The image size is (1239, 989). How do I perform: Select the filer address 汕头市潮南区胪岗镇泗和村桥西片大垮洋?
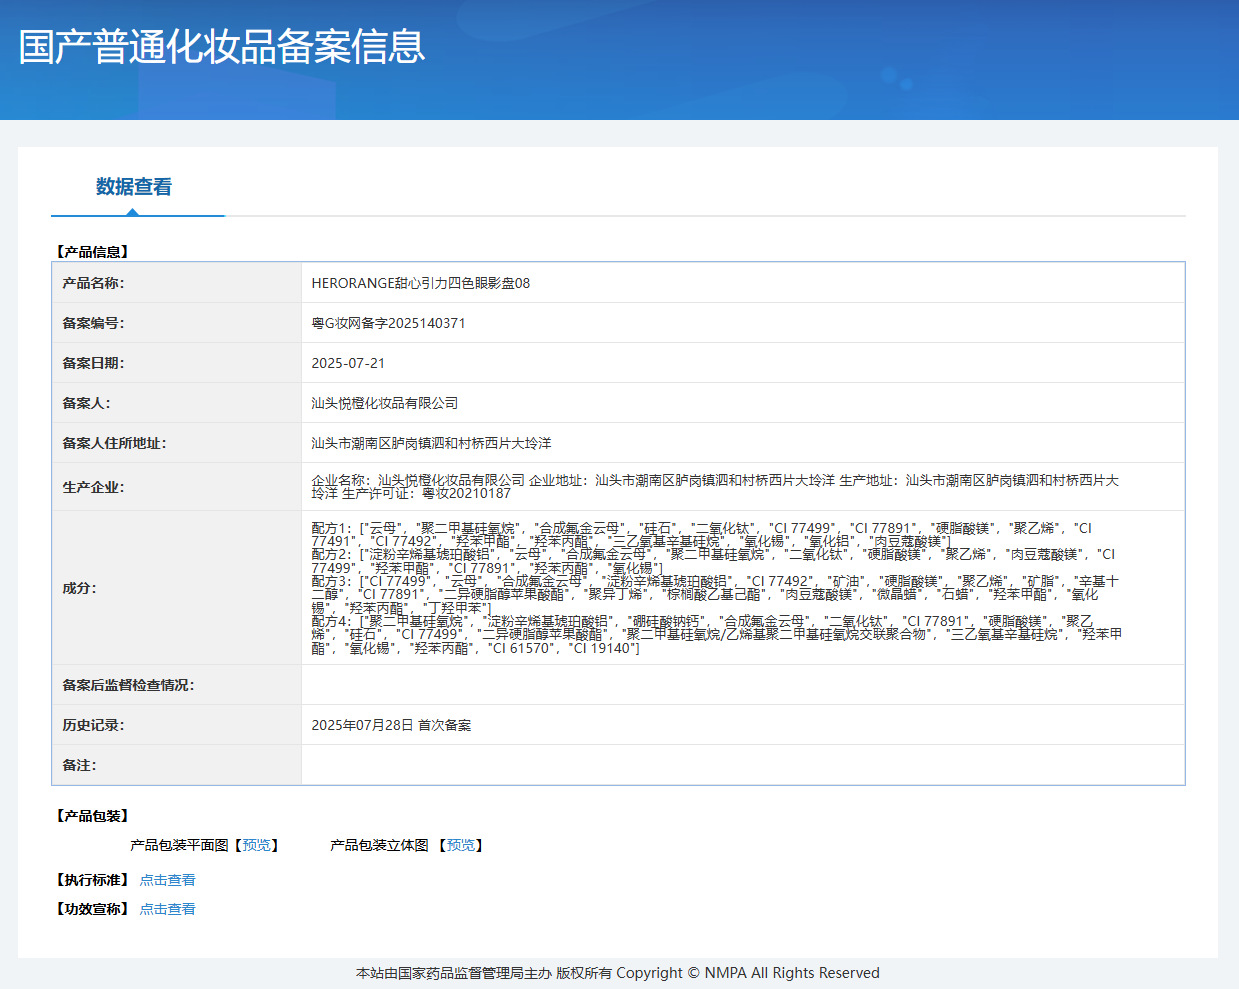[x=431, y=443]
